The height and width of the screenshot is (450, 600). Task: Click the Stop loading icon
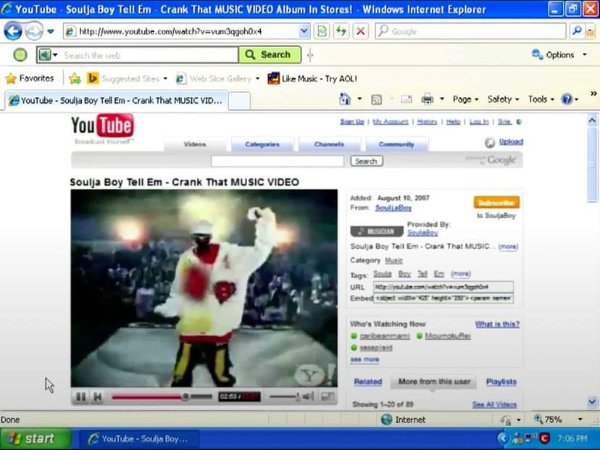[360, 31]
